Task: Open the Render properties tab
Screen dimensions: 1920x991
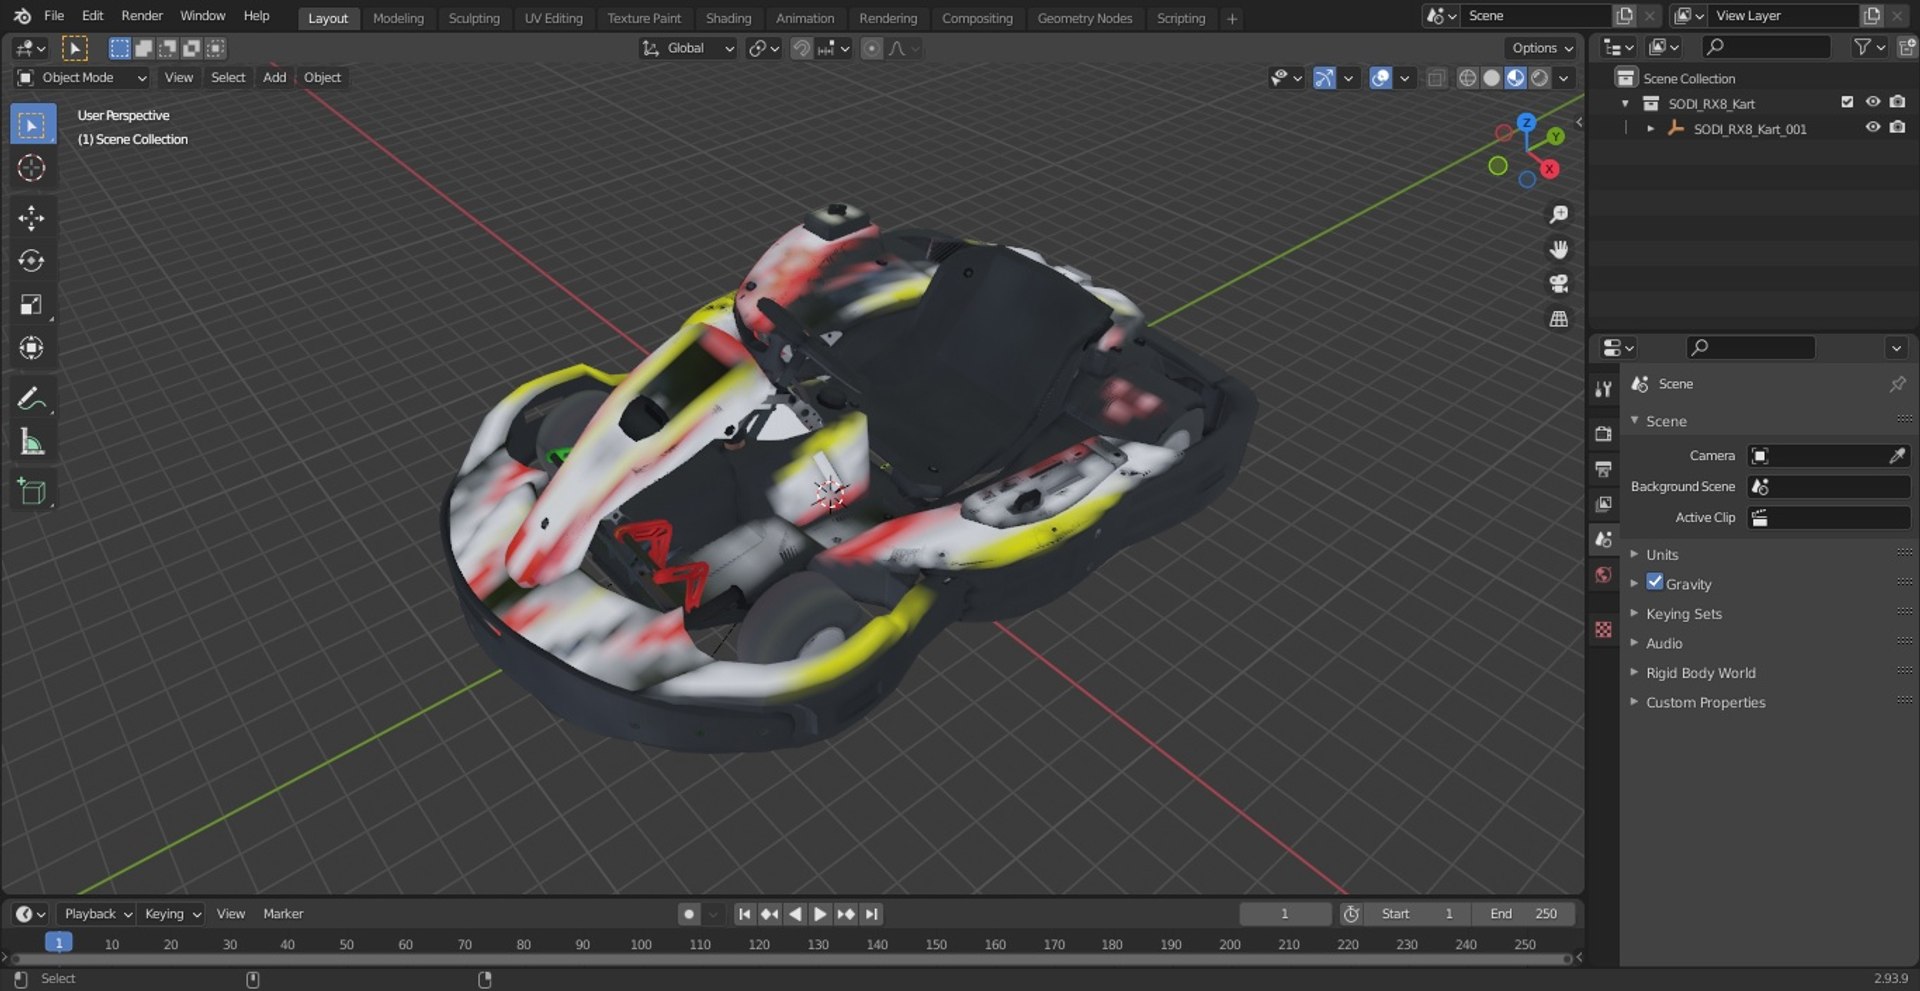Action: tap(1604, 434)
